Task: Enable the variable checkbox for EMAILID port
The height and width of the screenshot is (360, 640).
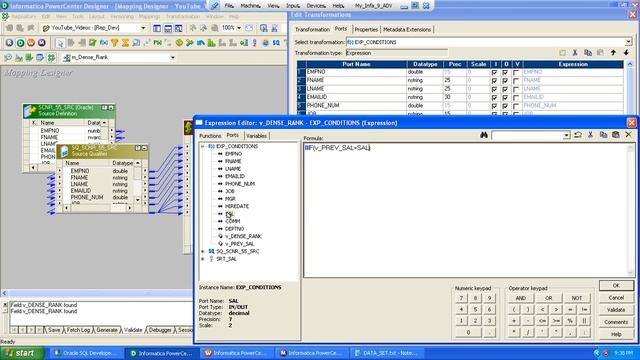Action: (x=516, y=98)
